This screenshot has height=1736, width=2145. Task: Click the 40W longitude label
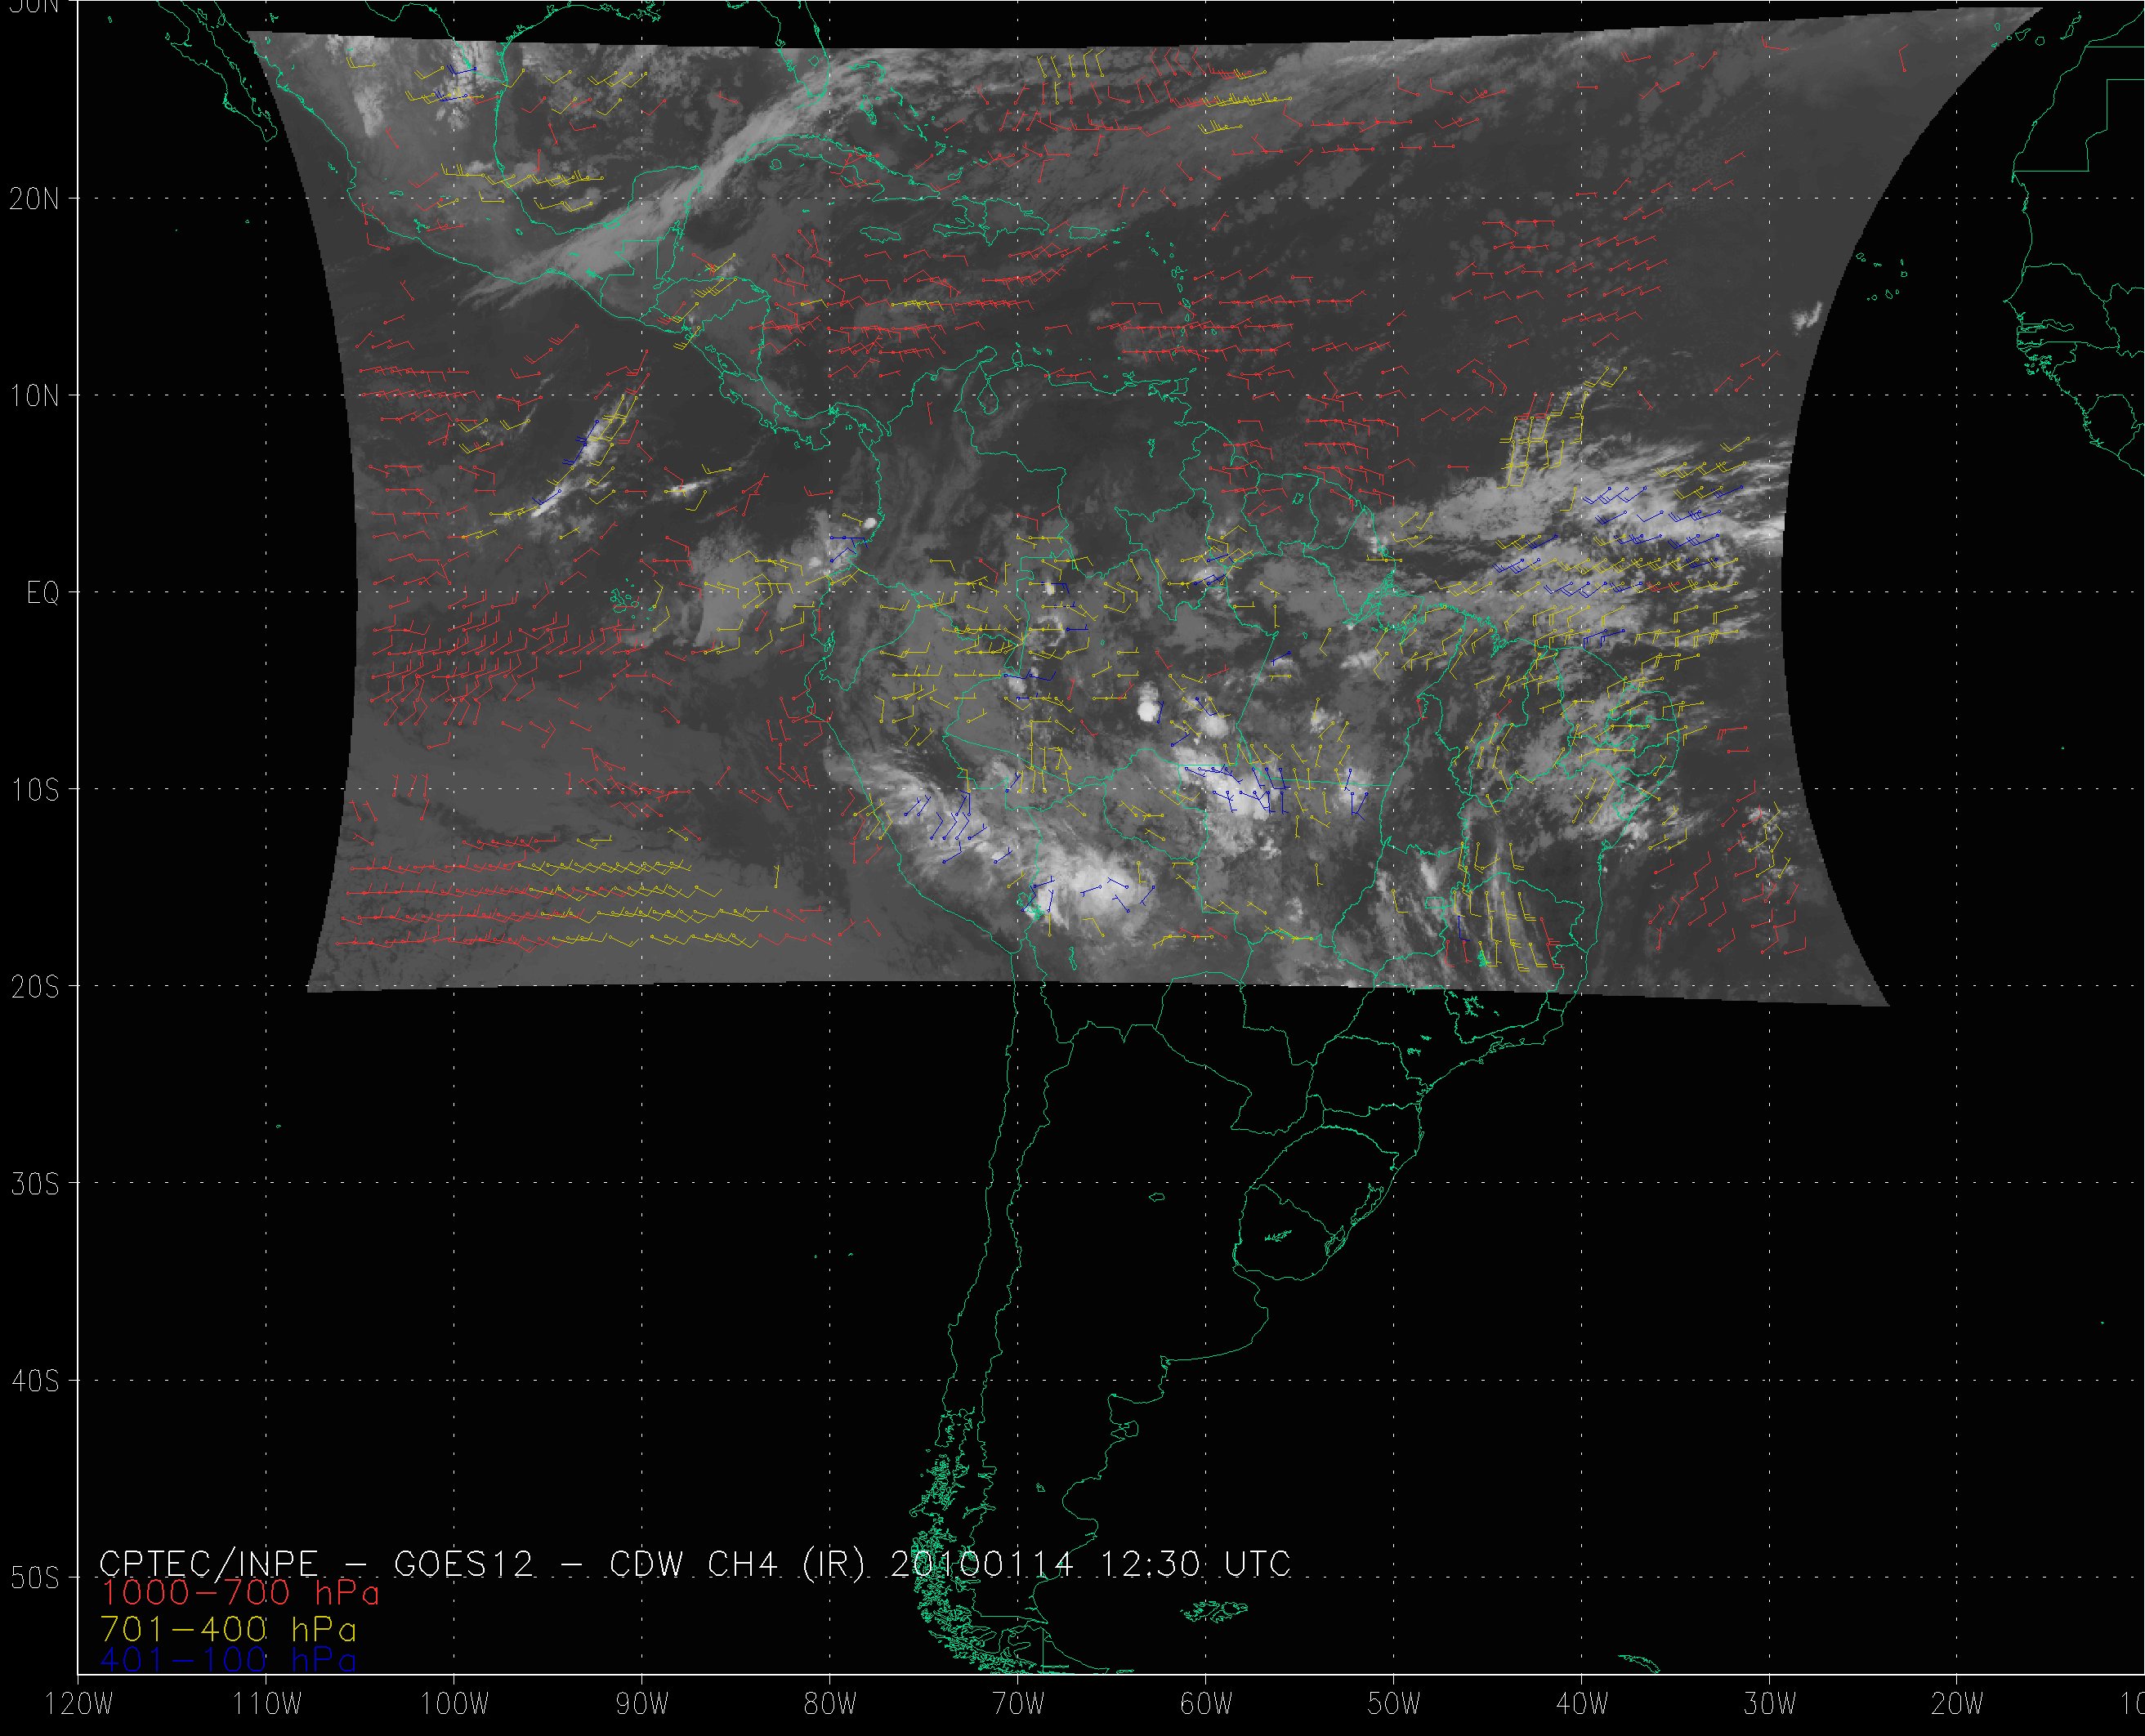1582,1705
